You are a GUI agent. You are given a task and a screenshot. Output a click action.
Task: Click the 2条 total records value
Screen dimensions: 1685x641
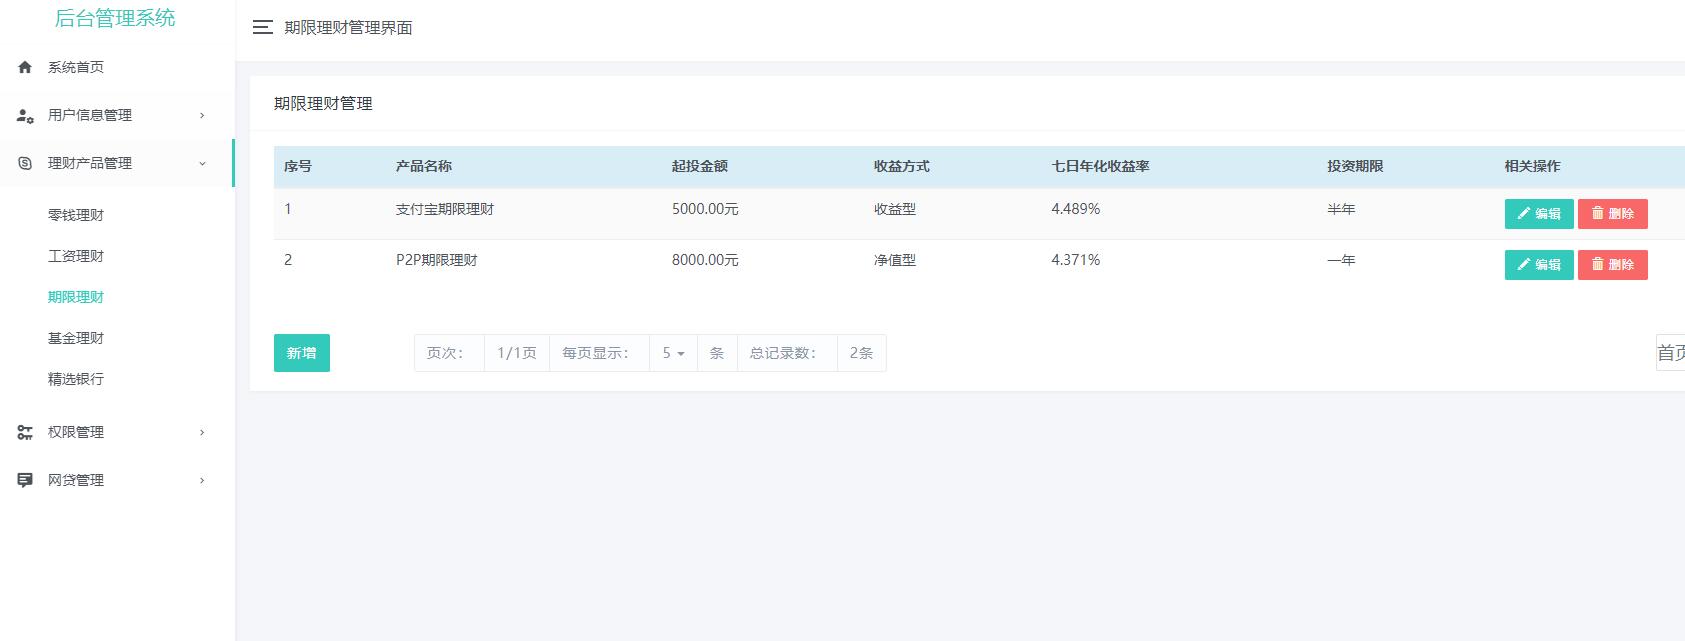coord(861,353)
